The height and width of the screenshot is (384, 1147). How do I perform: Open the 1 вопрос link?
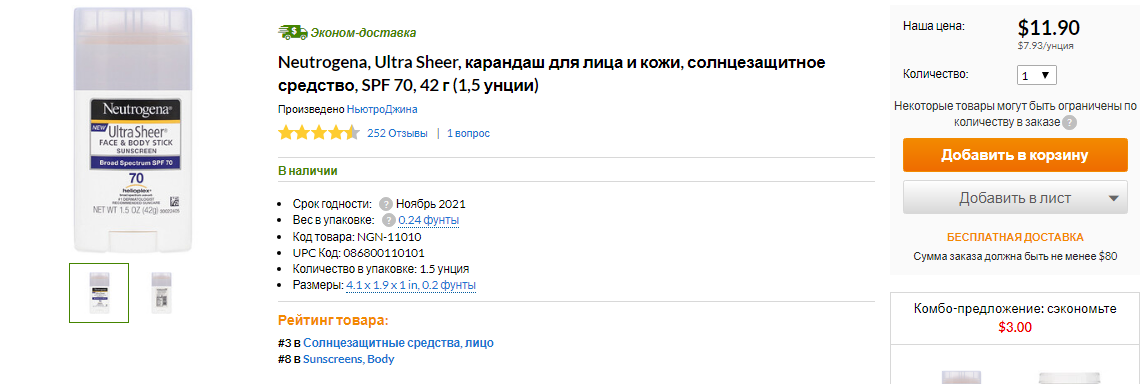click(468, 133)
